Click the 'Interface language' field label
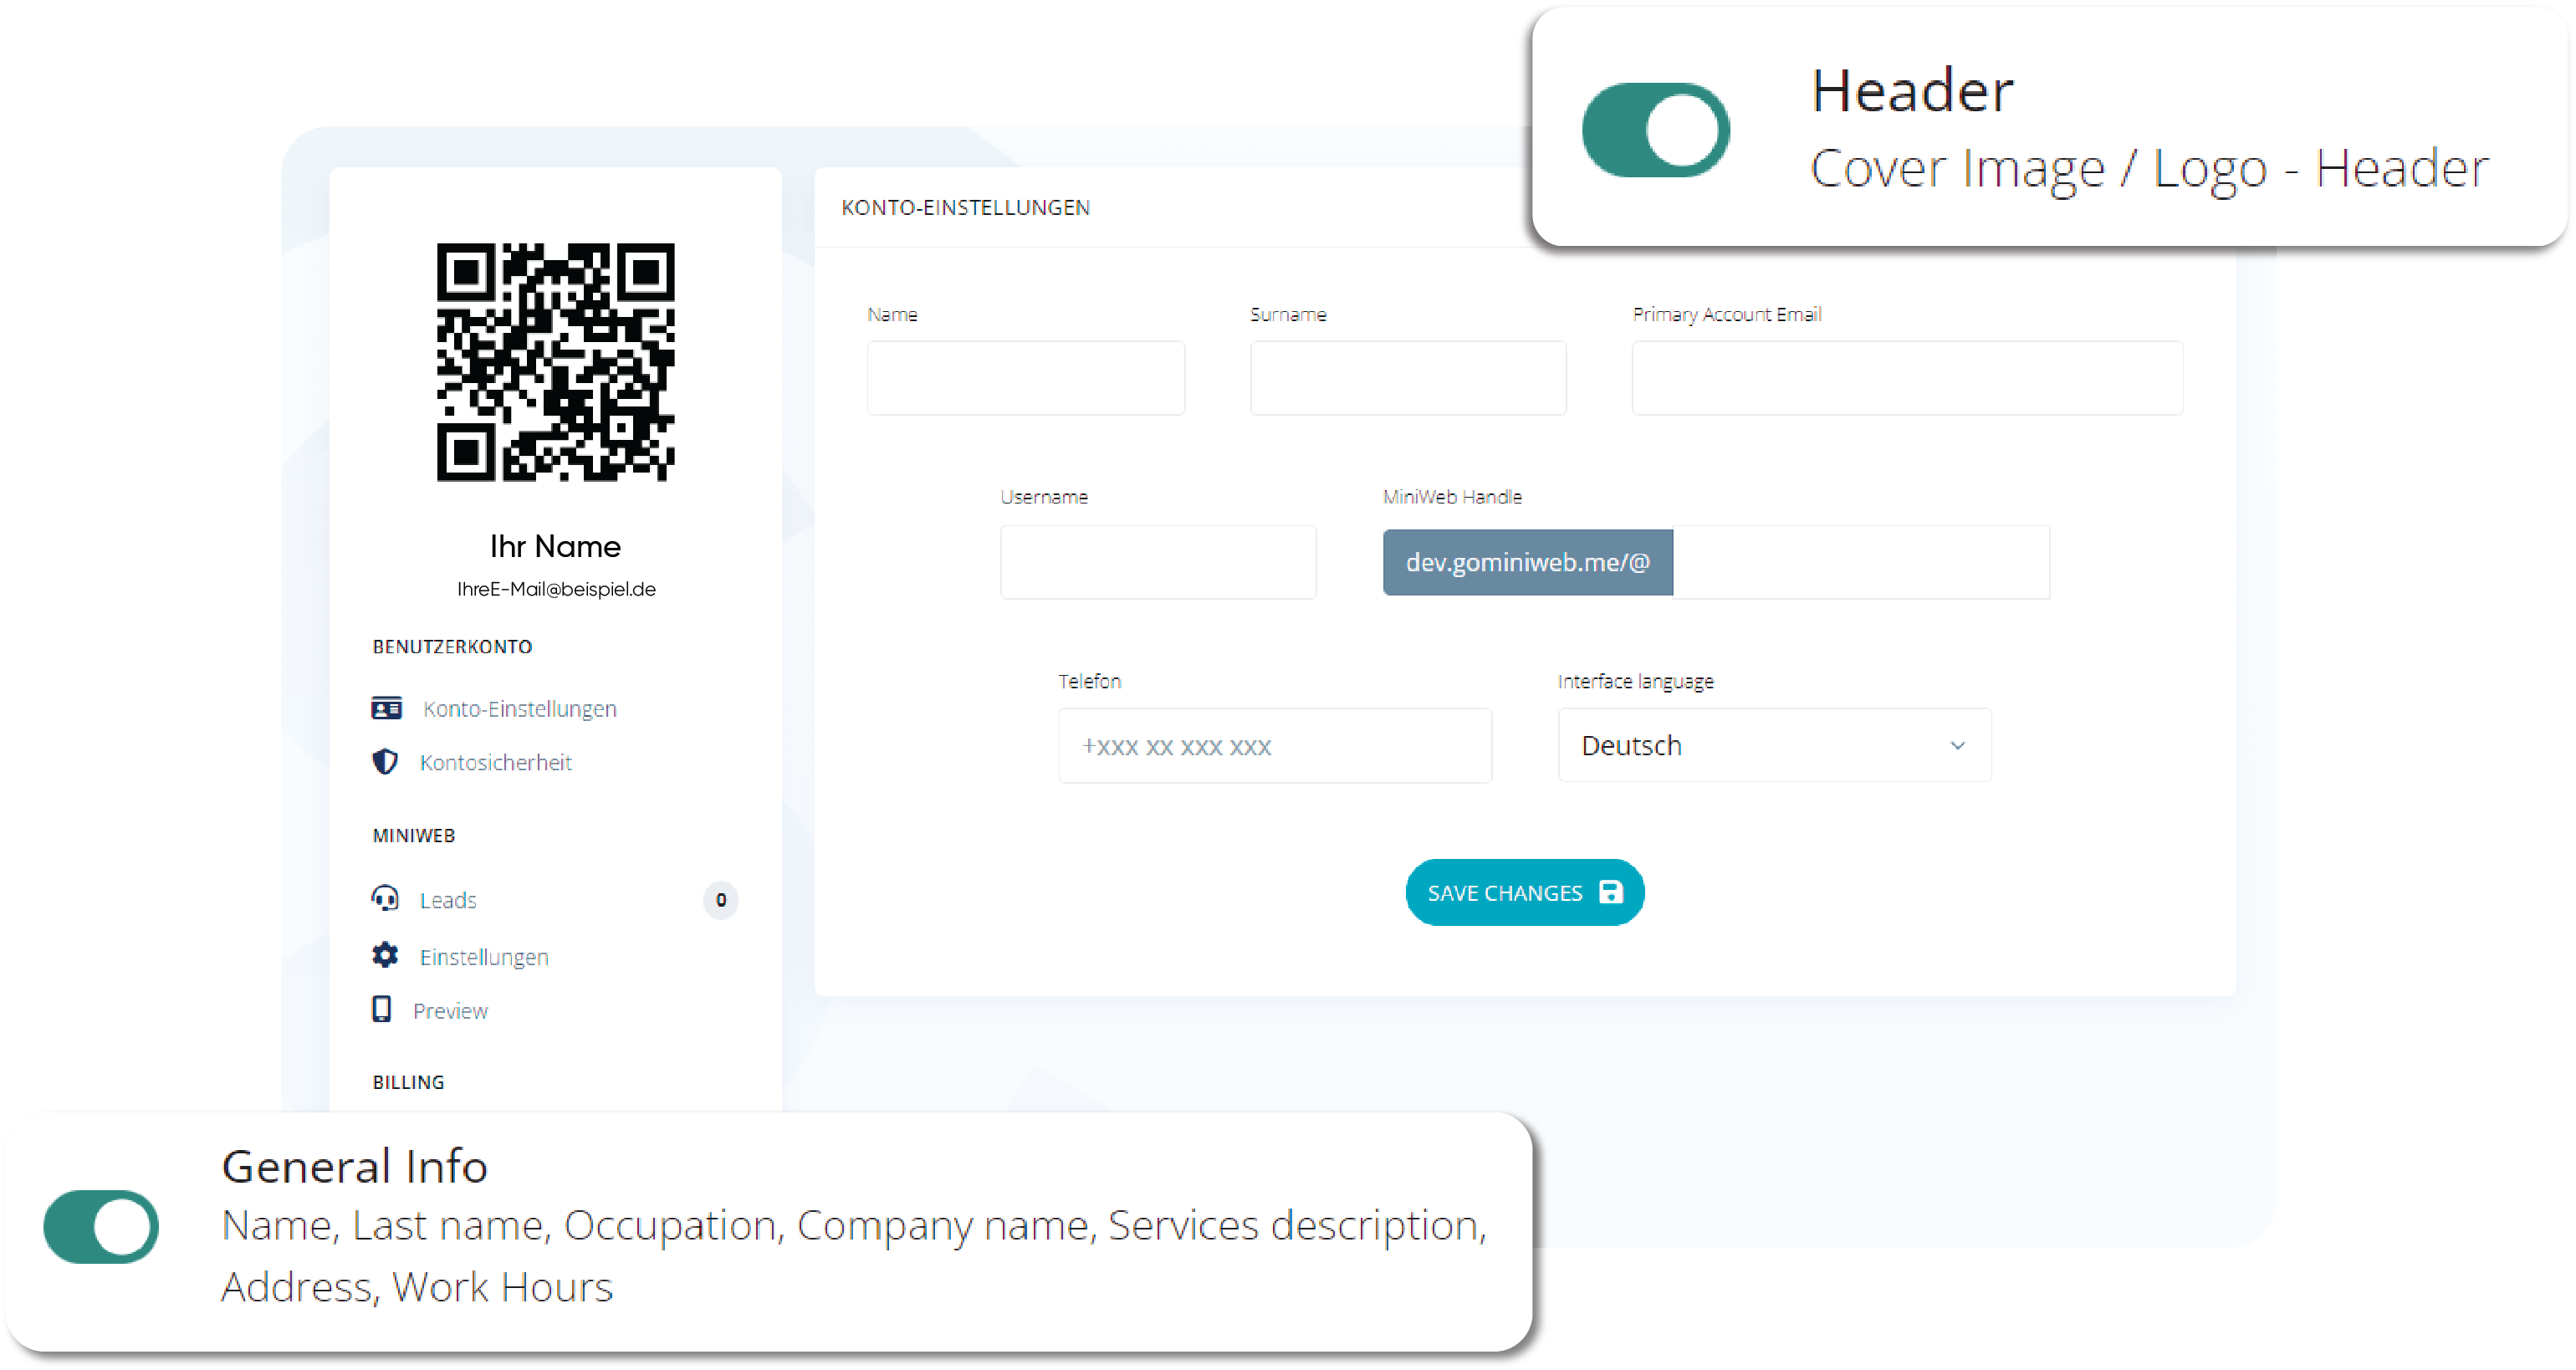Screen dimensions: 2576x1370 [1635, 681]
